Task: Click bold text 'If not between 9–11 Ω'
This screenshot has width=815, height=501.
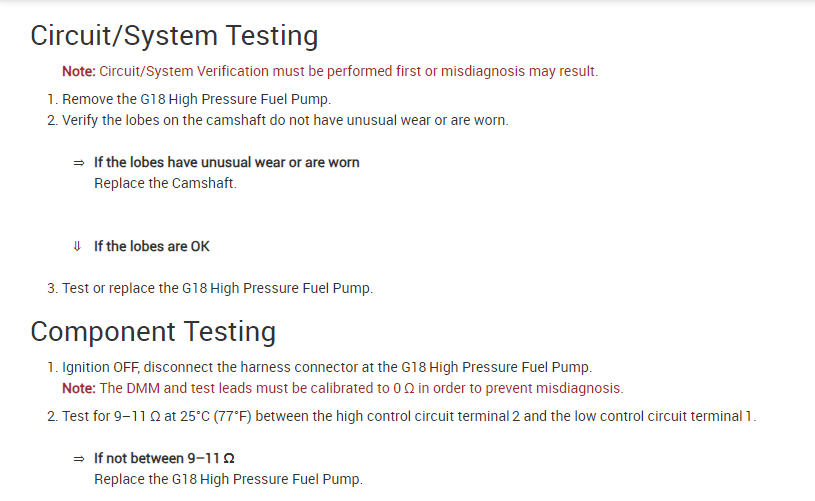Action: [x=165, y=458]
